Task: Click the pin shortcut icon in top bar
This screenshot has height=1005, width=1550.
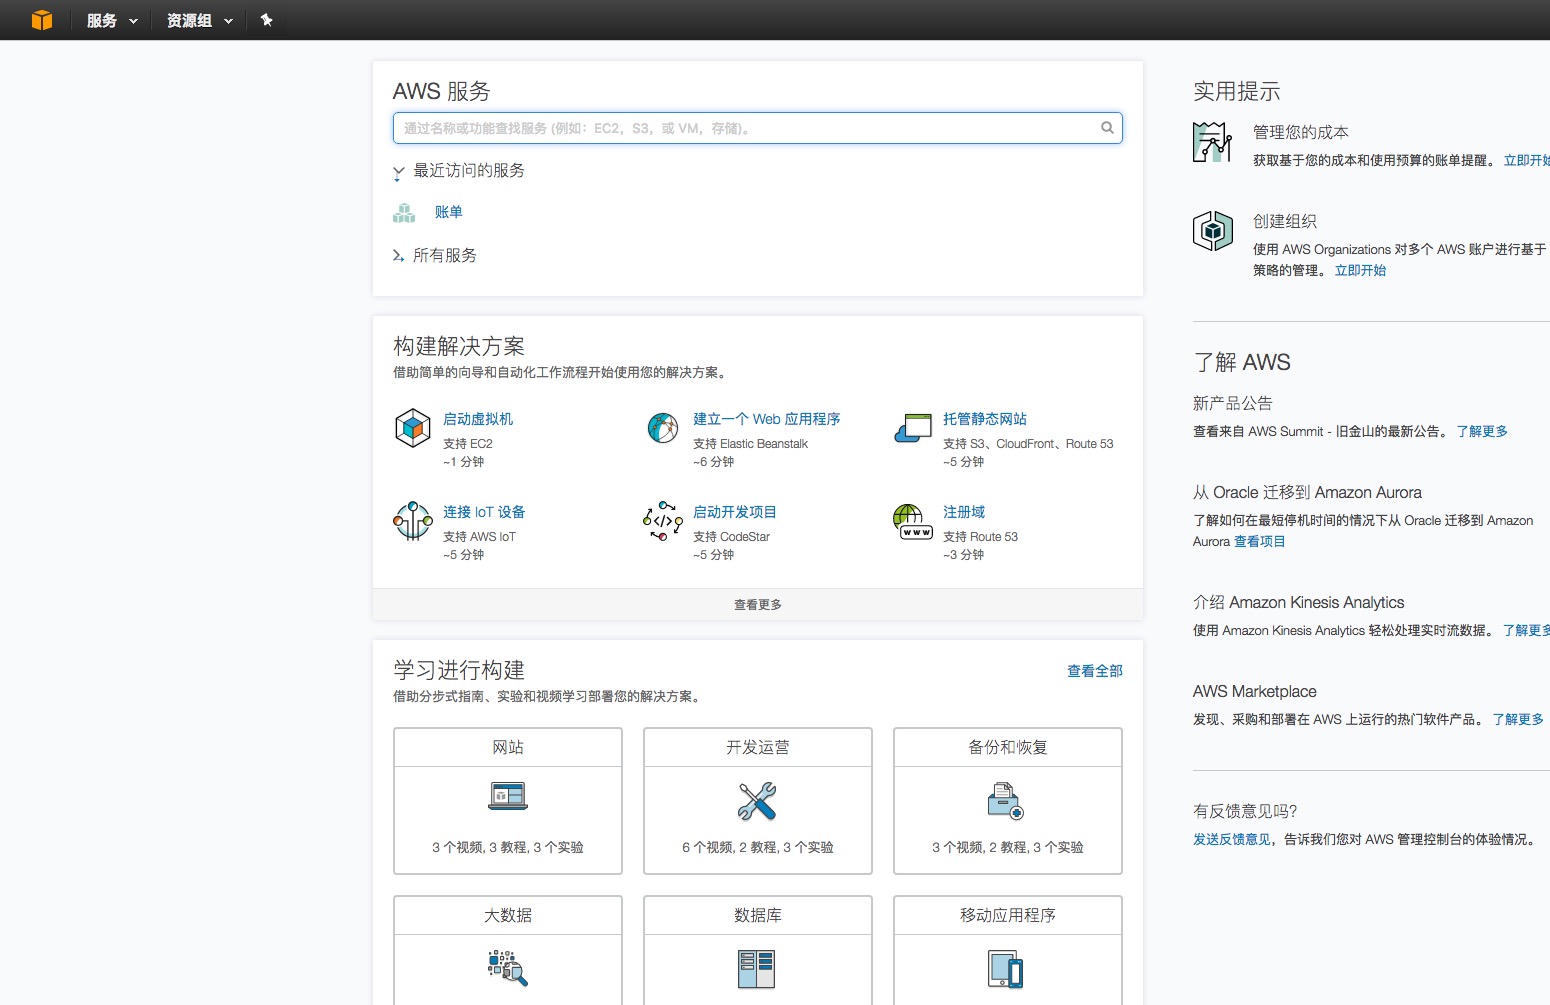Action: pos(267,20)
